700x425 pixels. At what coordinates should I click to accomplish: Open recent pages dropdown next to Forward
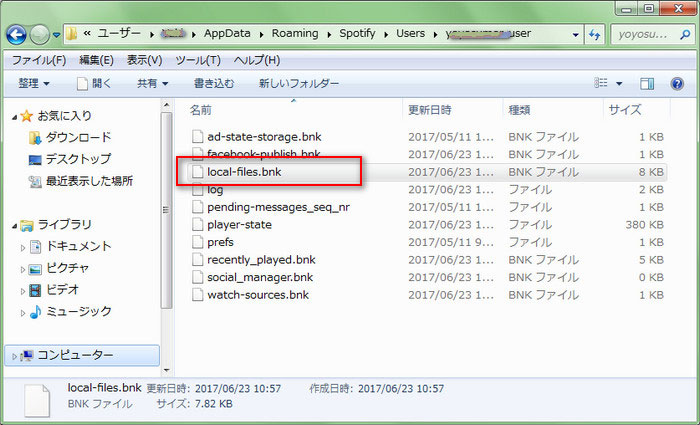[56, 35]
